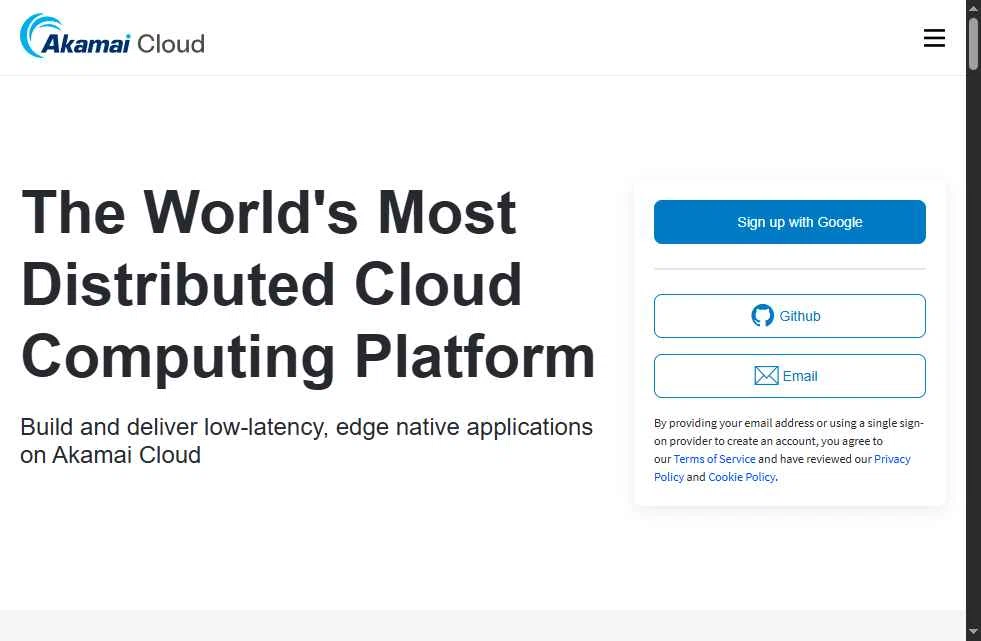981x641 pixels.
Task: Choose Github sign-up option
Action: [790, 316]
